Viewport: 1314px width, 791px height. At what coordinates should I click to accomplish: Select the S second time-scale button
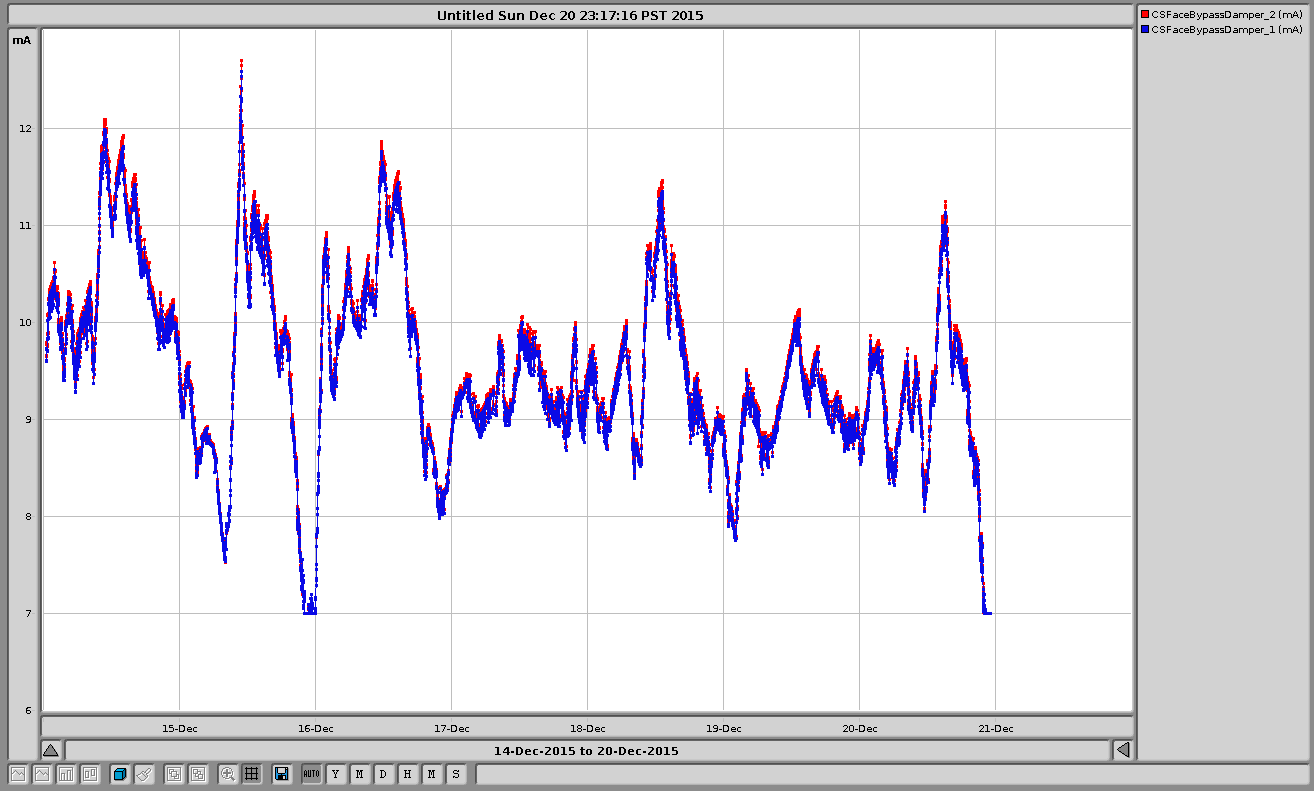(455, 774)
